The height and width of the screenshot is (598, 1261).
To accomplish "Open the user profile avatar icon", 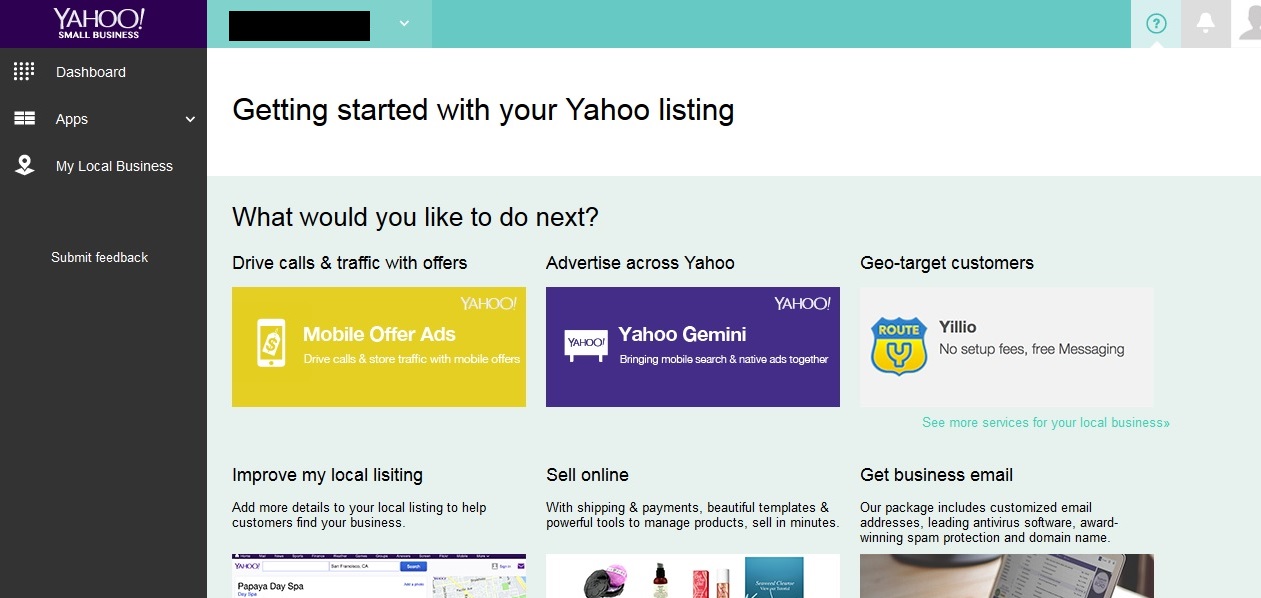I will [1249, 23].
